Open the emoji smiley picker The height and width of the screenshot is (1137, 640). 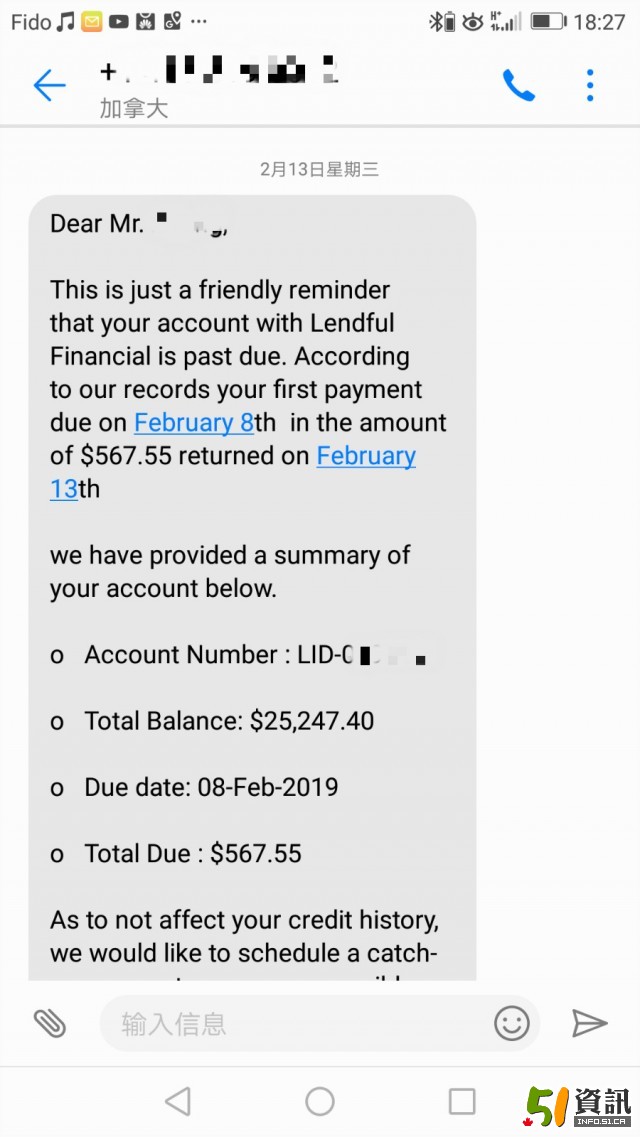pyautogui.click(x=512, y=1023)
